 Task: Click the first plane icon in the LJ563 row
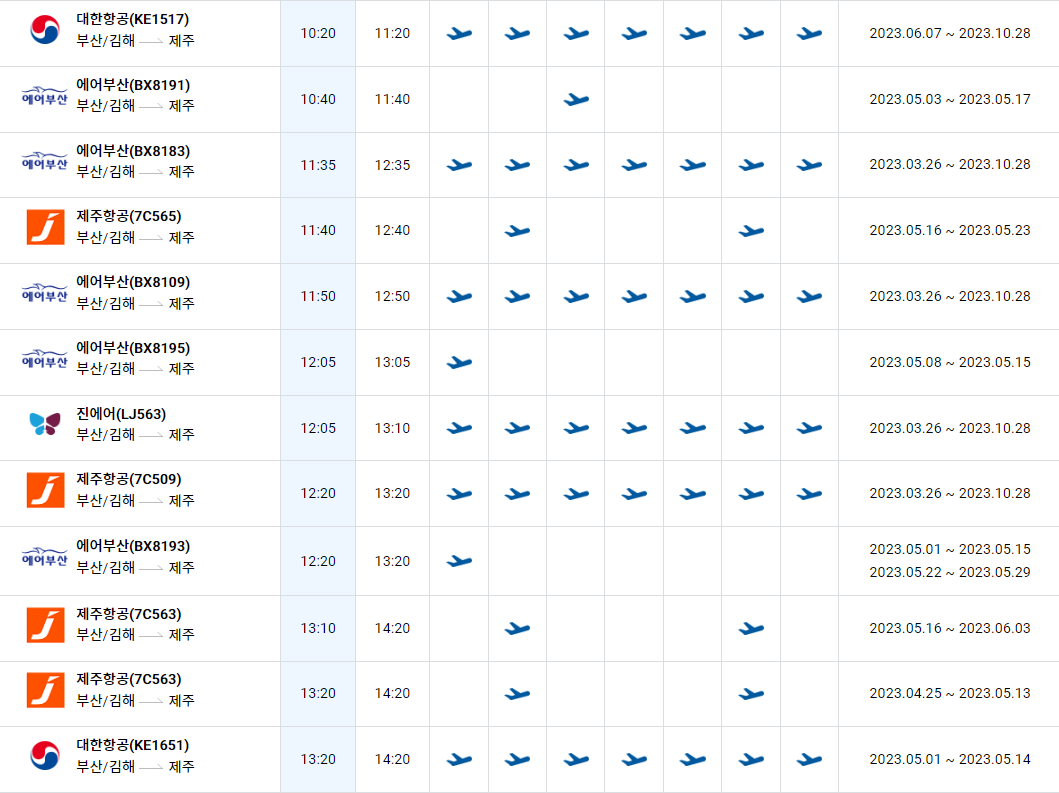[459, 428]
